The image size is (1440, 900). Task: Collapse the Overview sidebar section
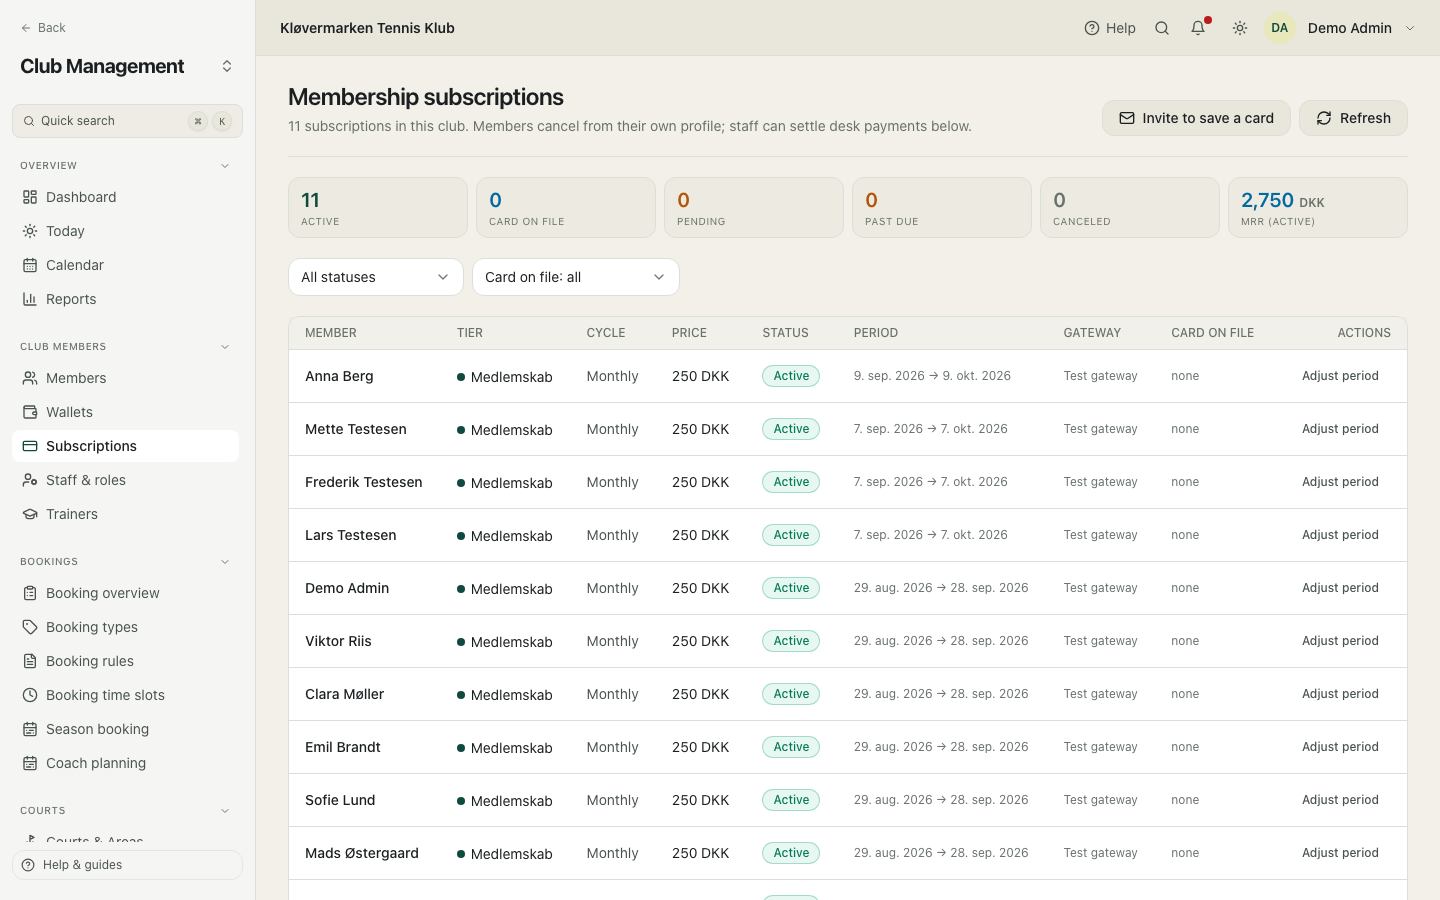point(225,166)
